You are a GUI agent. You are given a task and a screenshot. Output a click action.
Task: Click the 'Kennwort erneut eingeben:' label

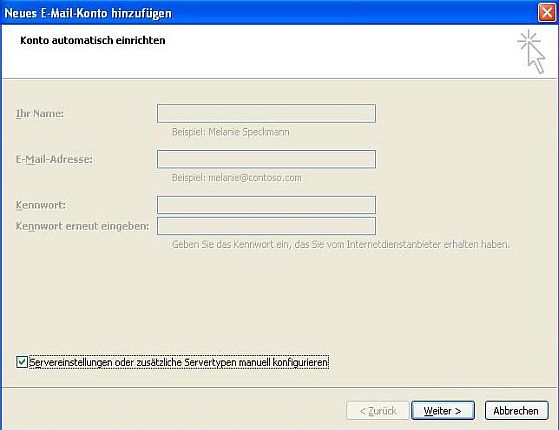pos(82,226)
